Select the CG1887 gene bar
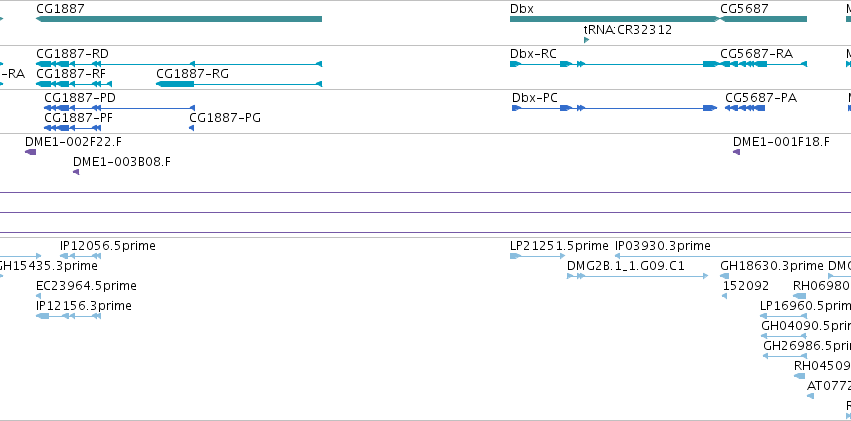Viewport: 851px width, 421px height. pyautogui.click(x=179, y=19)
